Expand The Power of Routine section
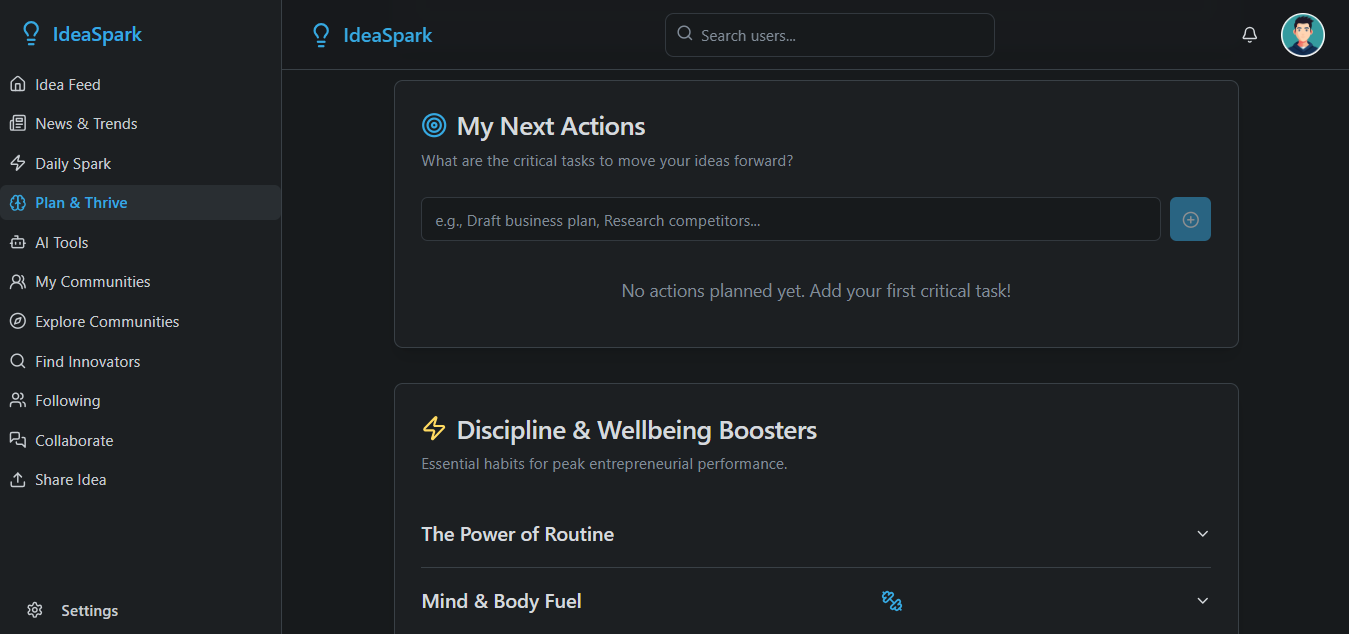The width and height of the screenshot is (1349, 634). click(x=816, y=534)
